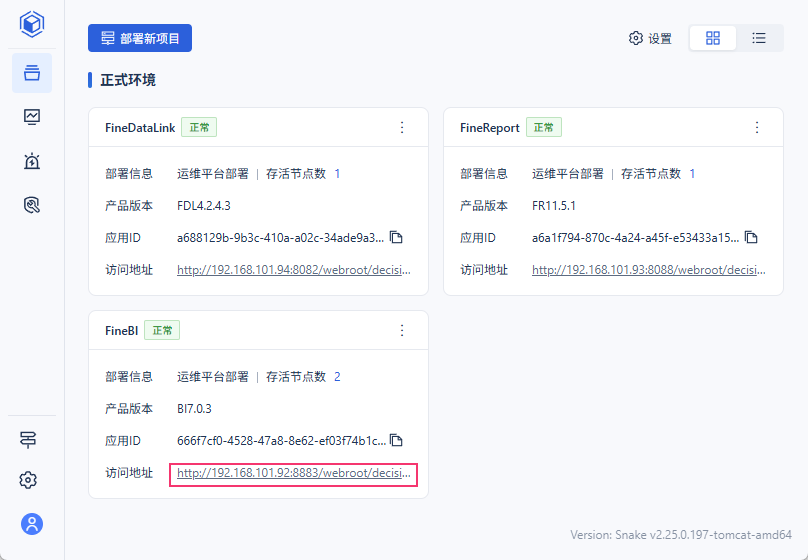This screenshot has height=560, width=808.
Task: Copy the FineDataLink application ID
Action: click(396, 237)
